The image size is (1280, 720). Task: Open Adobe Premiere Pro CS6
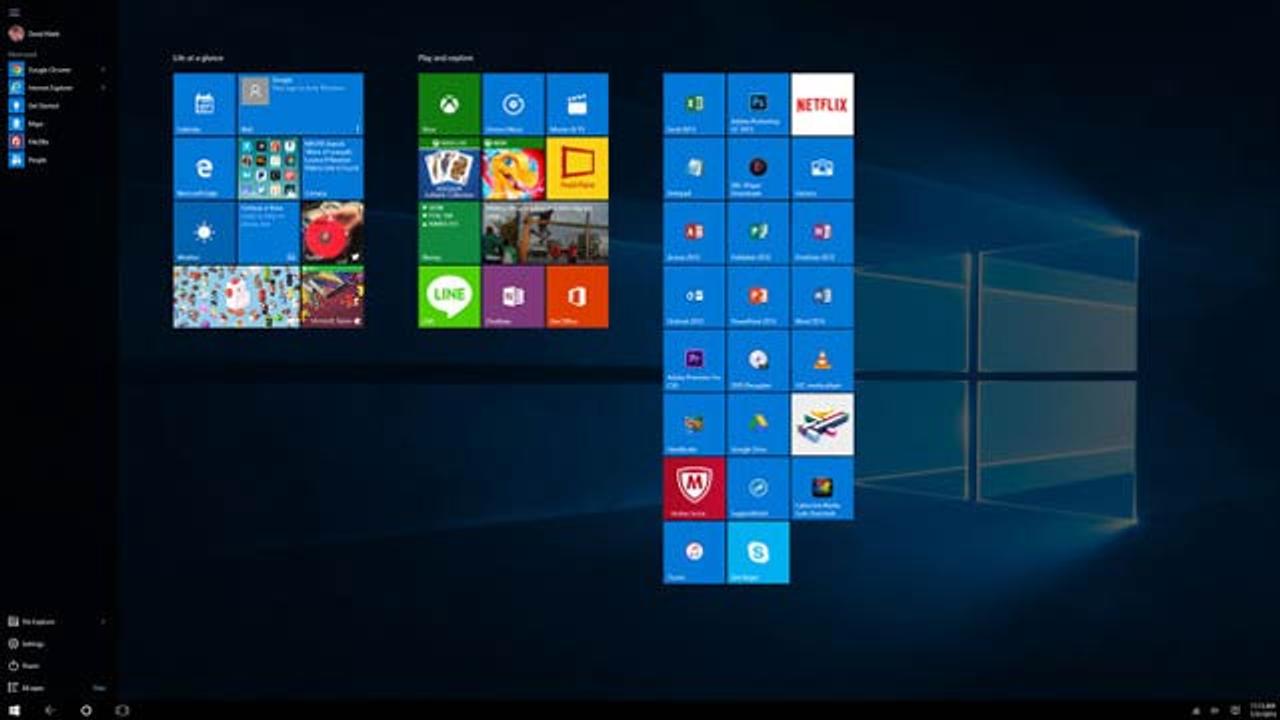(693, 360)
